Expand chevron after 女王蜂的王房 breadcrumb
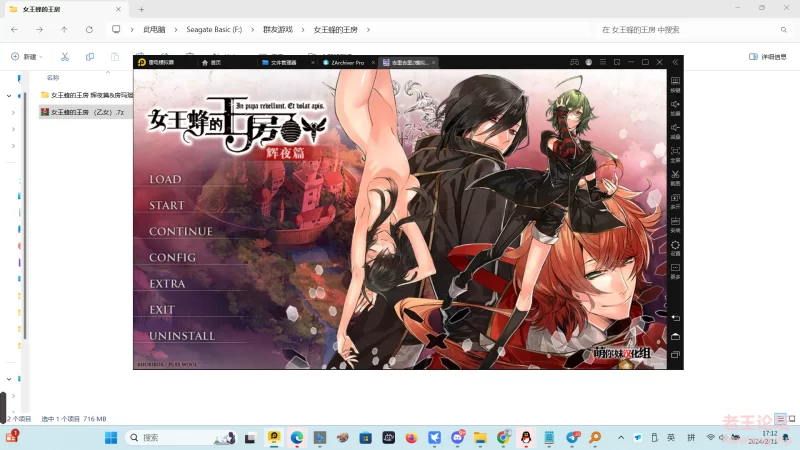This screenshot has width=800, height=450. pos(368,30)
